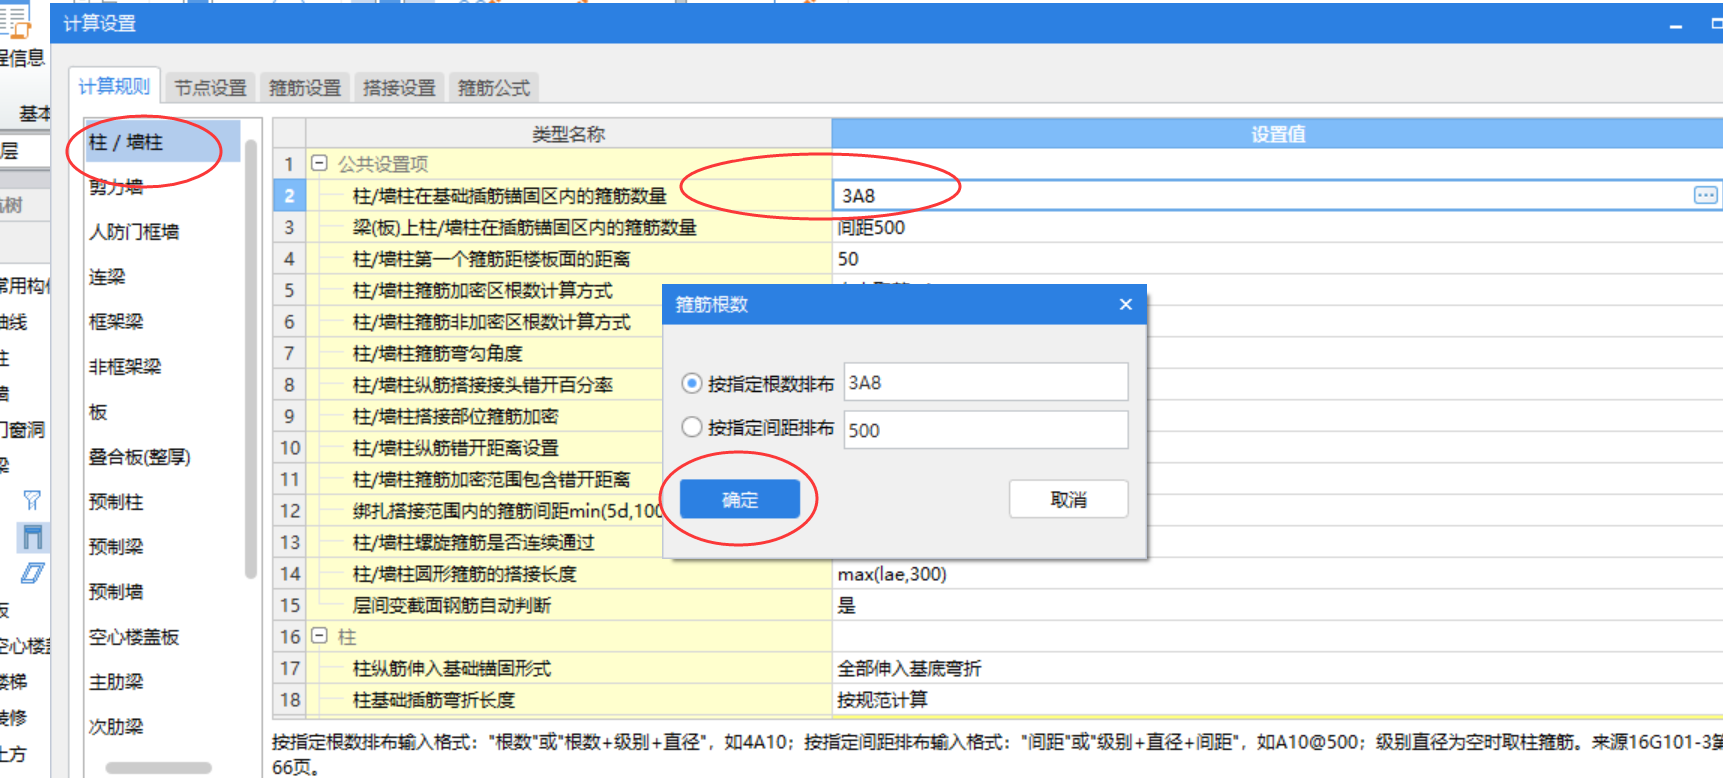1723x778 pixels.
Task: Select 人防门框墙 in the component list
Action: click(134, 232)
